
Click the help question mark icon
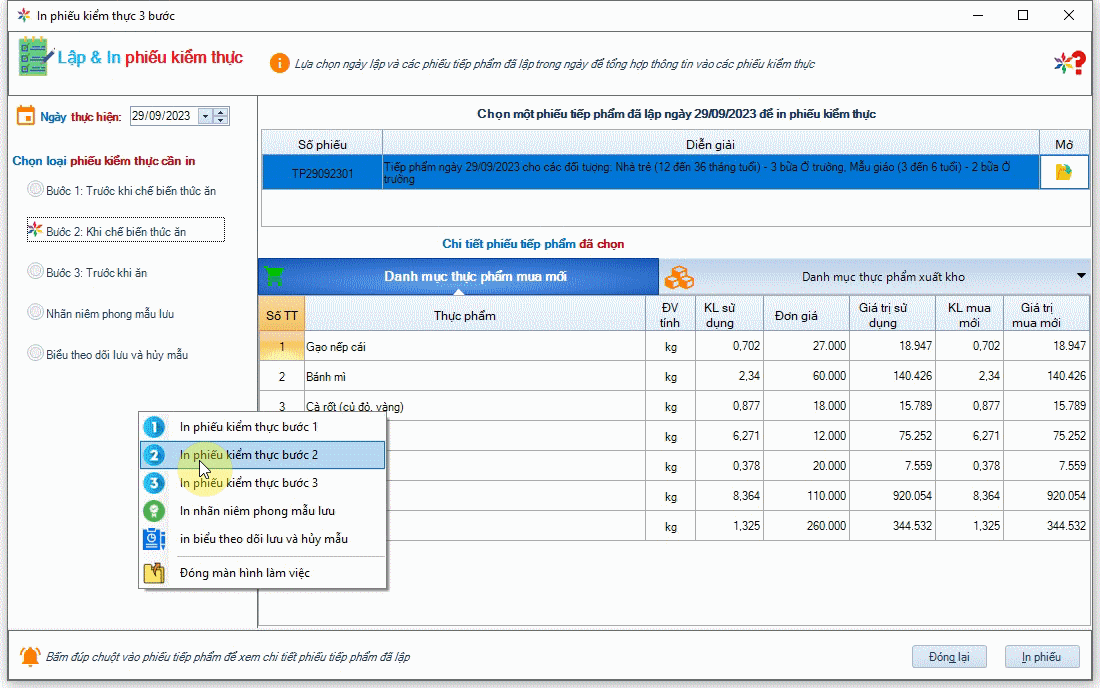pos(1069,63)
